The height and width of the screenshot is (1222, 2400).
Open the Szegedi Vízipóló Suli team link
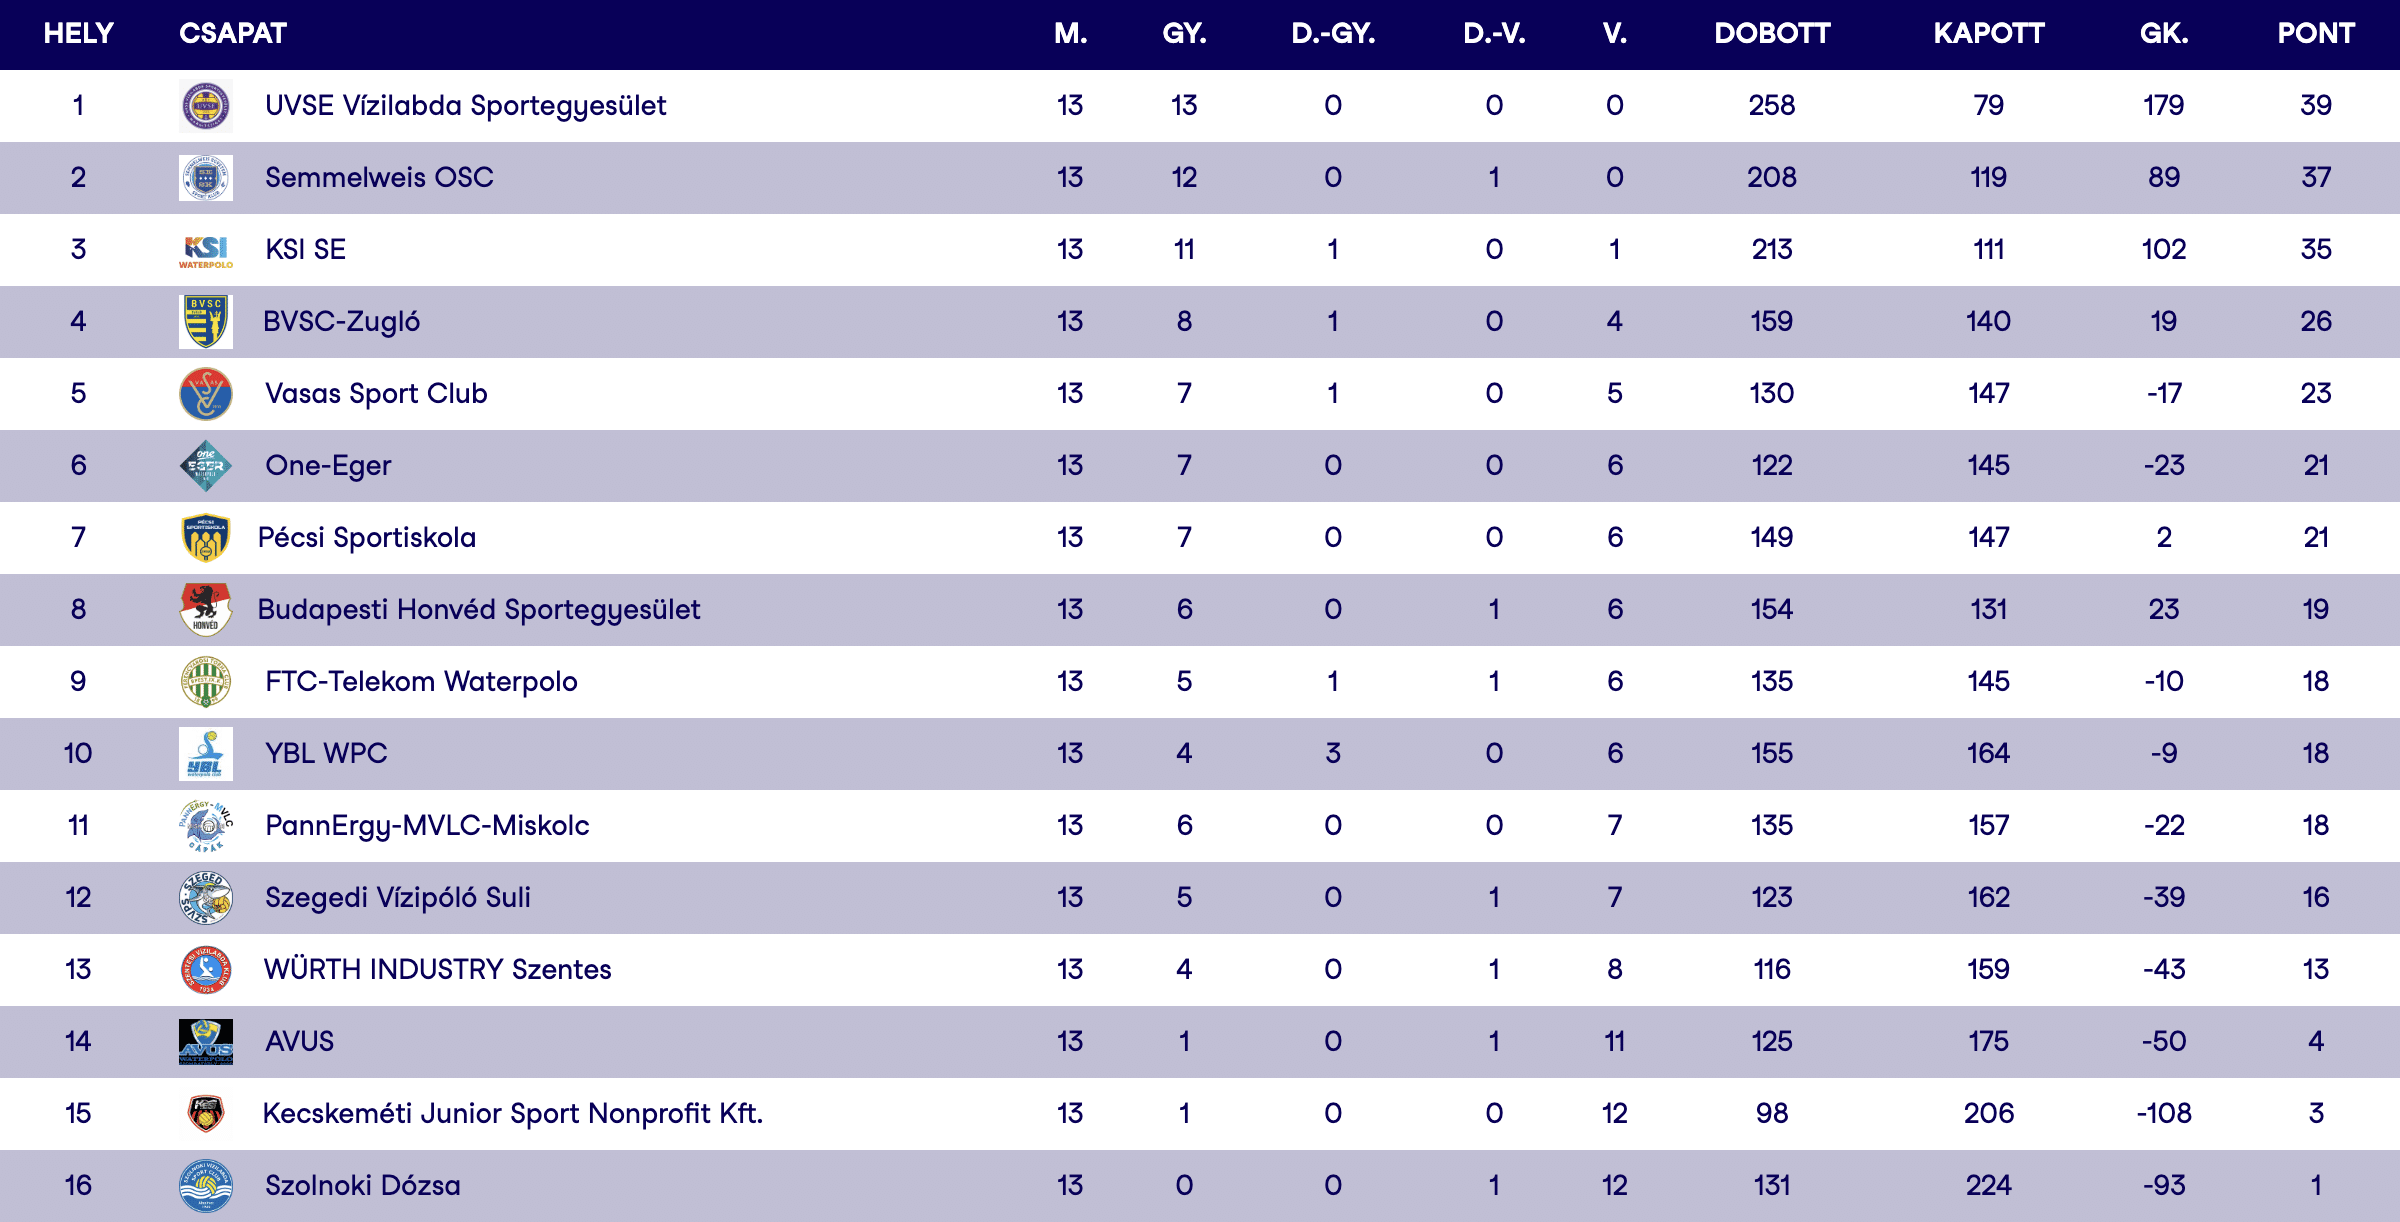pyautogui.click(x=397, y=898)
